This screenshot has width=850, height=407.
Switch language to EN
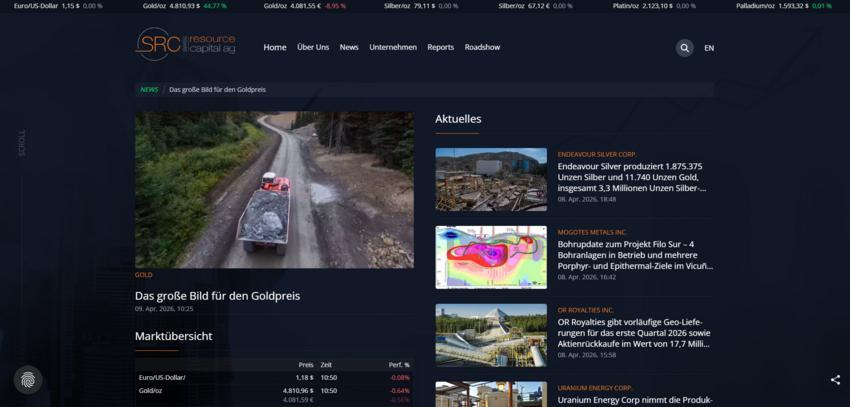pos(709,48)
